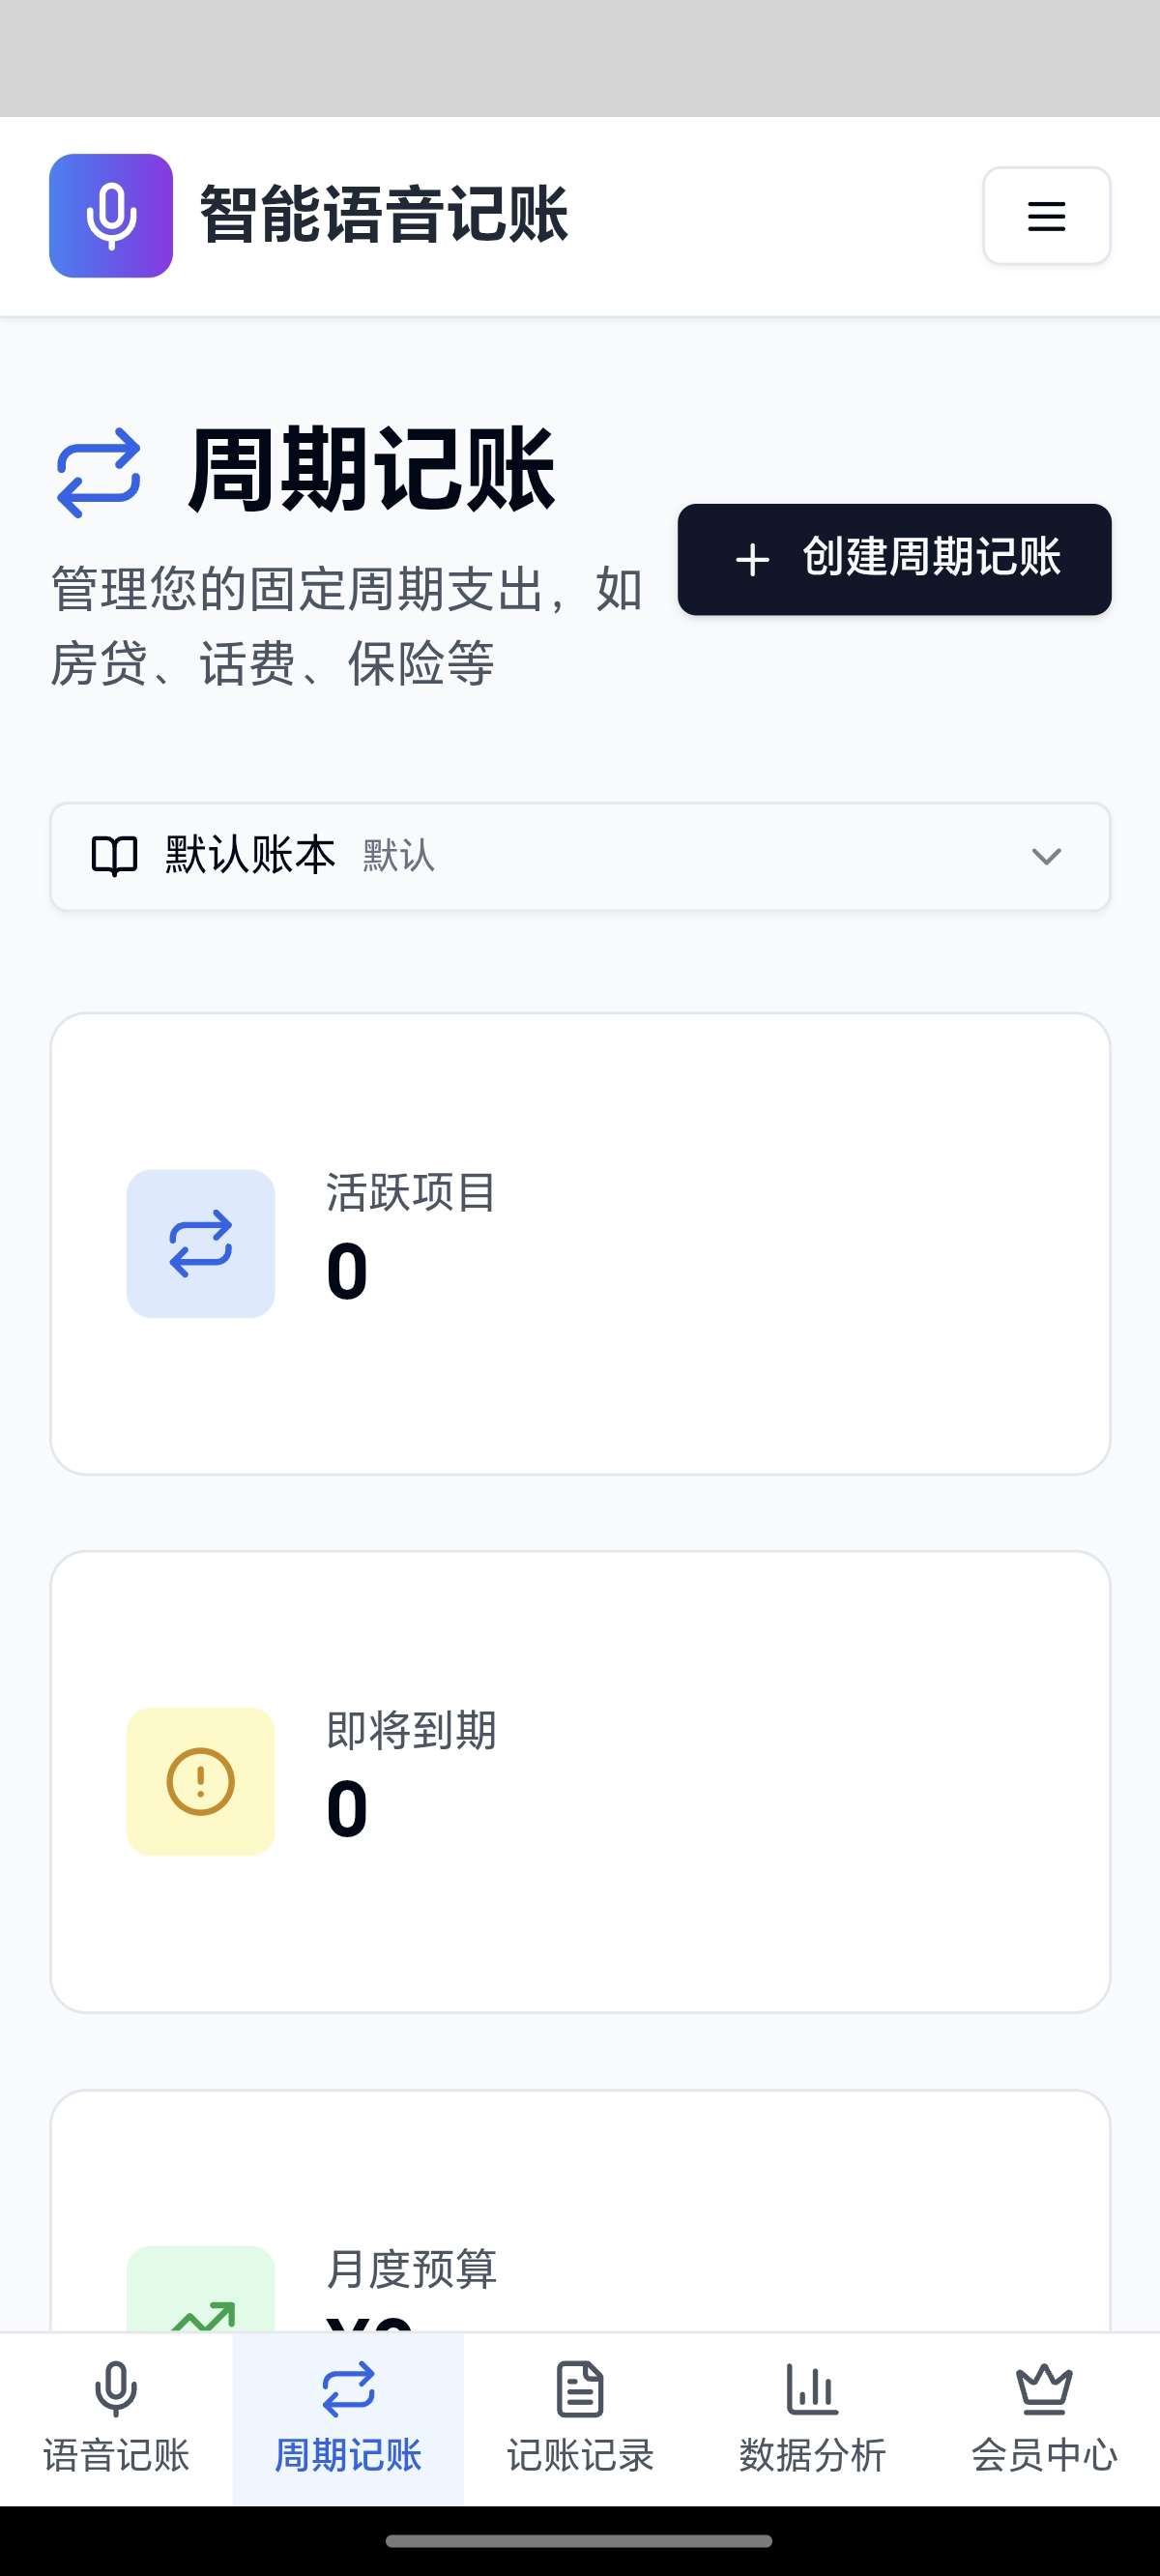Tap the 月度预算 label
The height and width of the screenshot is (2576, 1160).
tap(412, 2268)
